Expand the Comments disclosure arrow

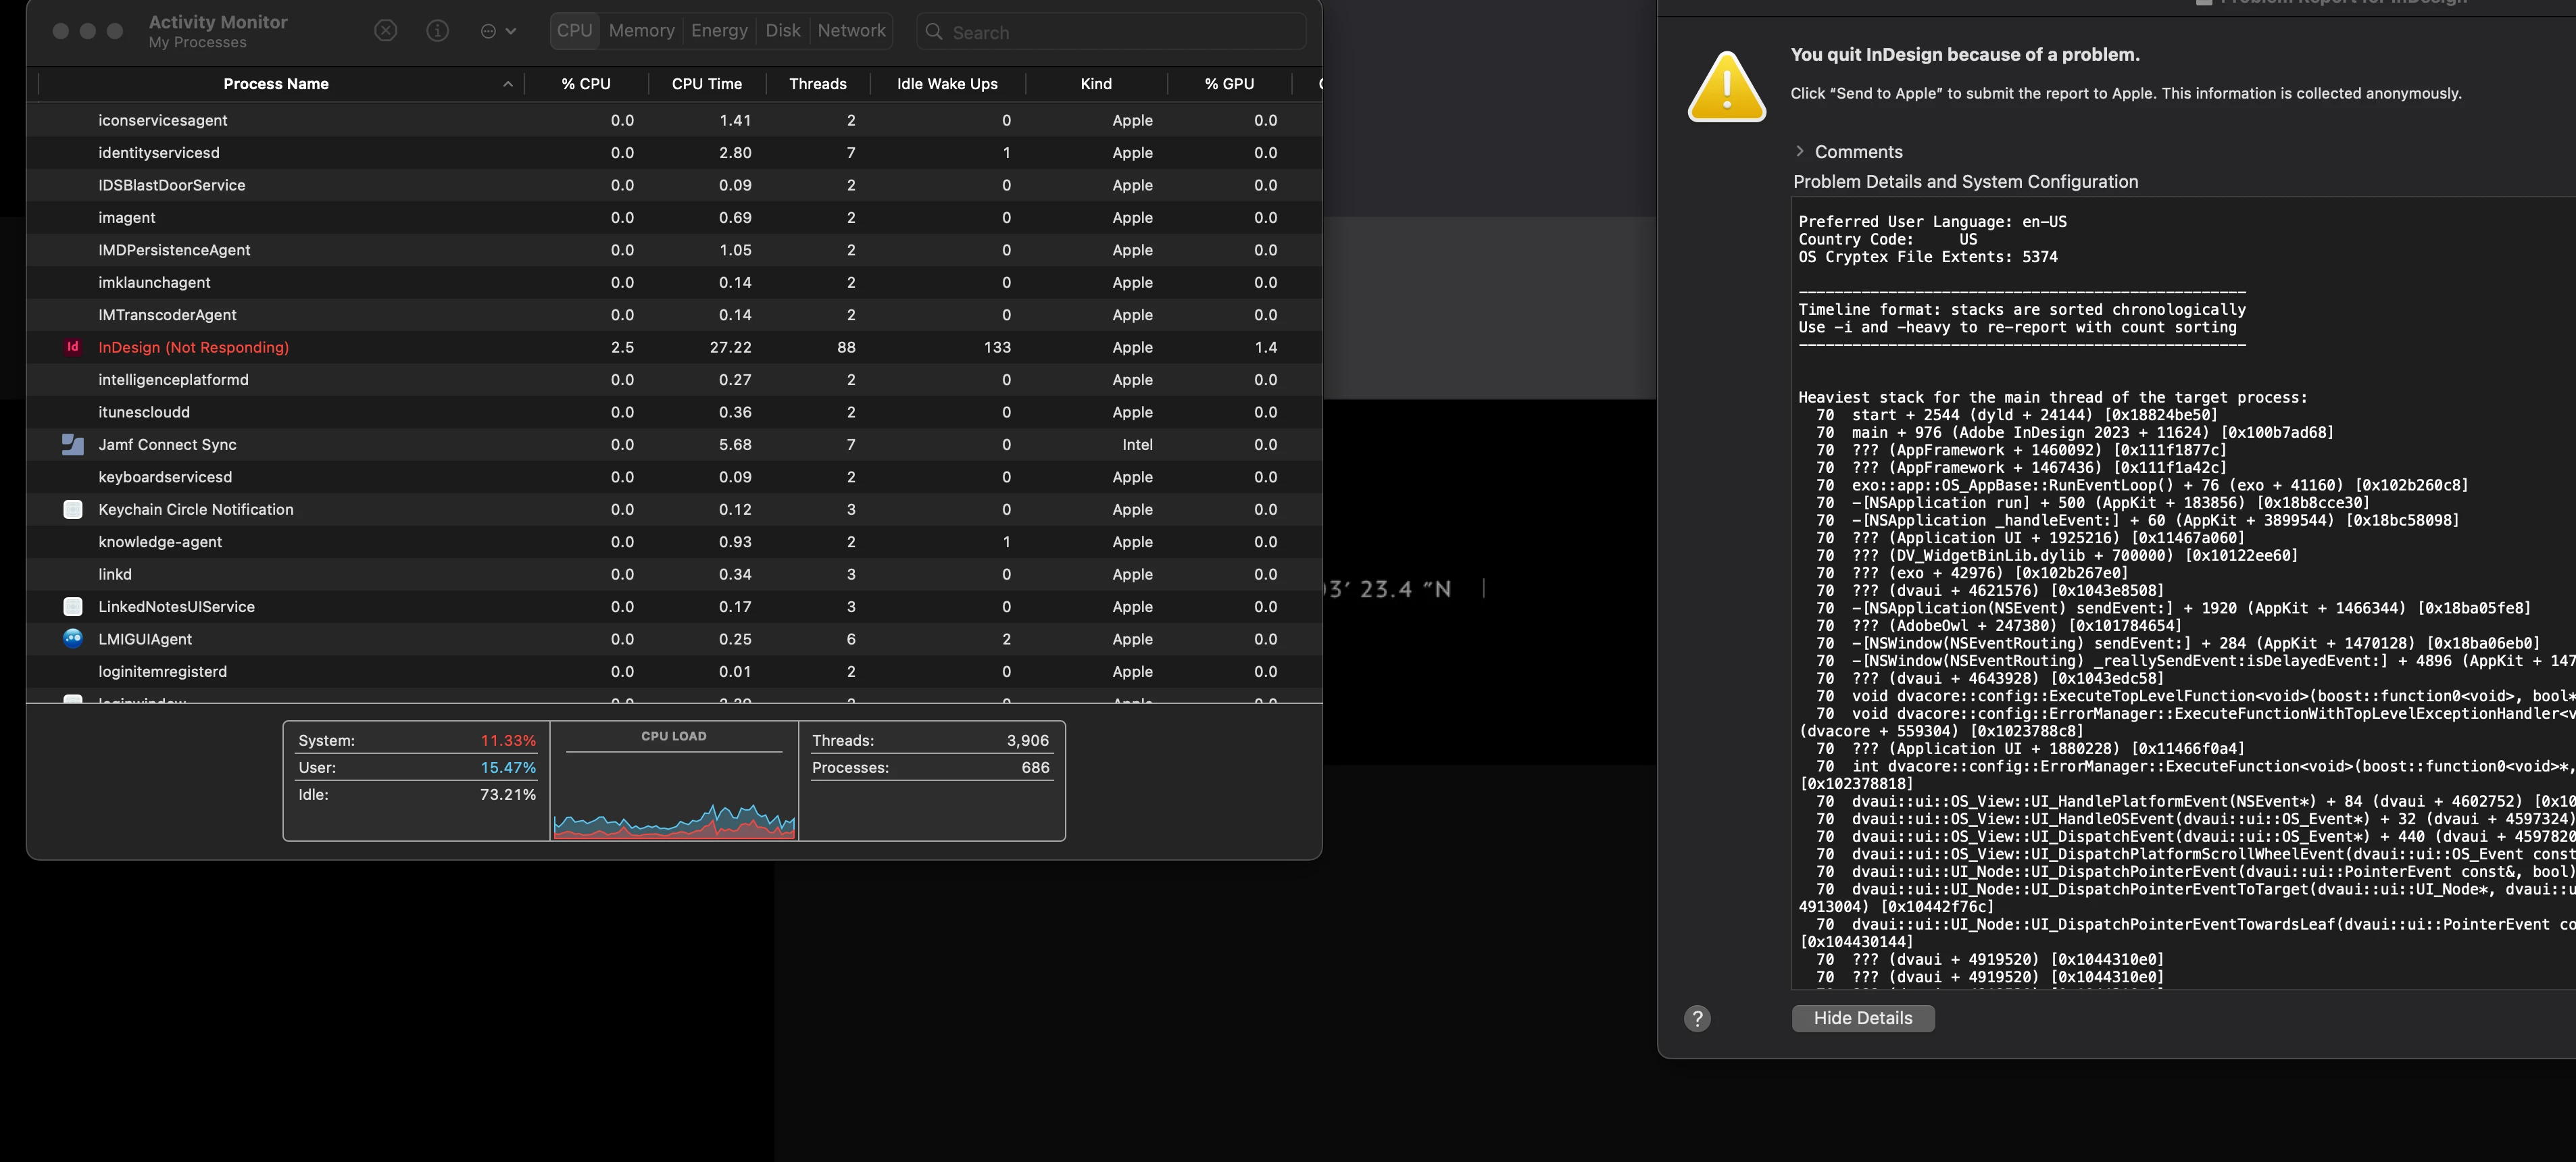[1799, 151]
